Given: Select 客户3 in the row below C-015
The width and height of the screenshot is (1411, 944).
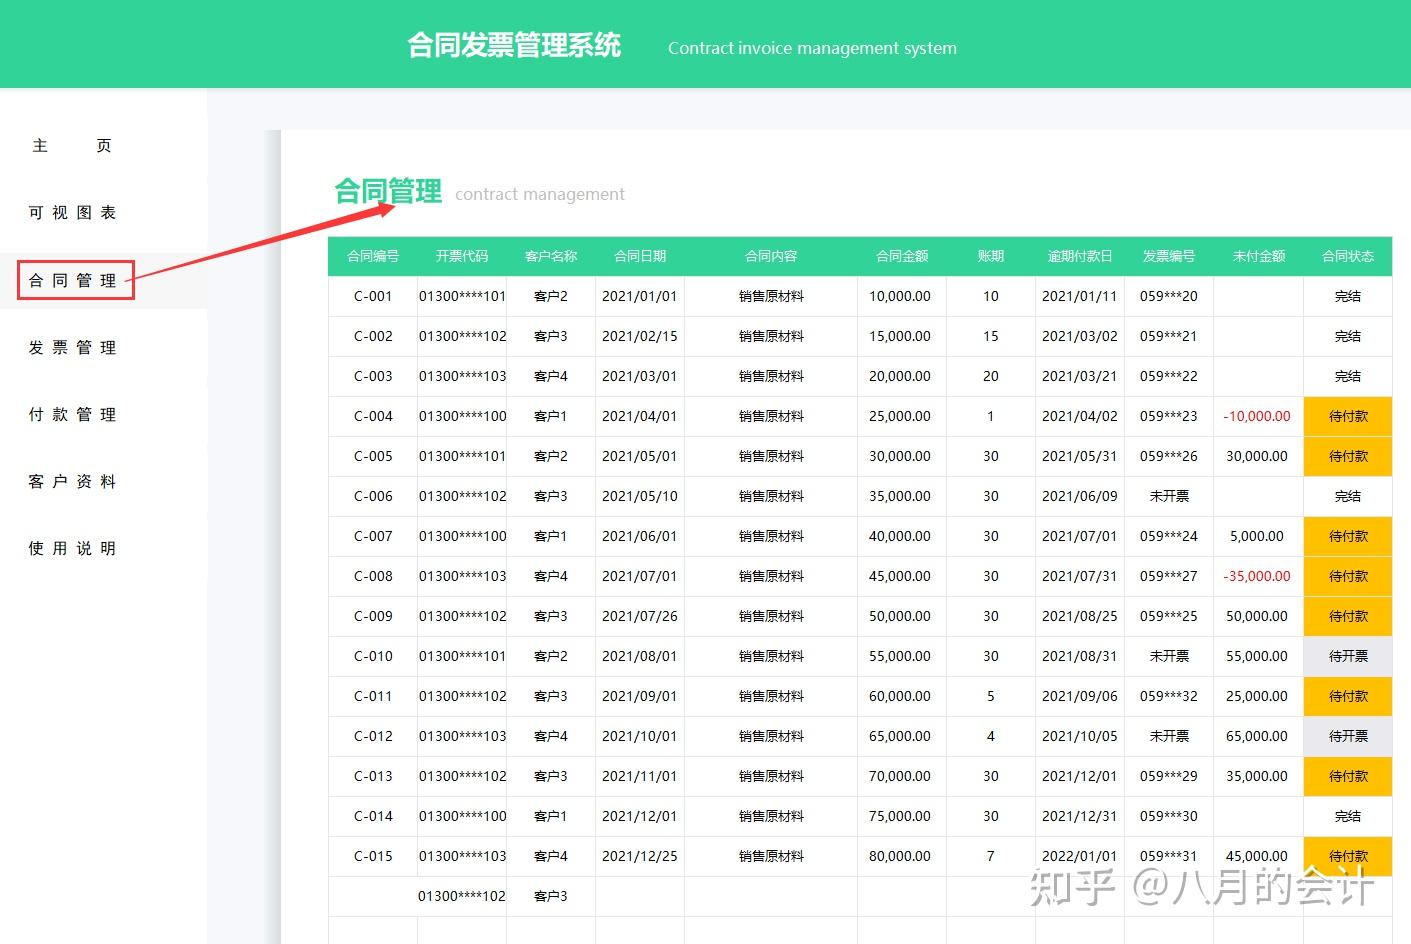Looking at the screenshot, I should coord(551,896).
